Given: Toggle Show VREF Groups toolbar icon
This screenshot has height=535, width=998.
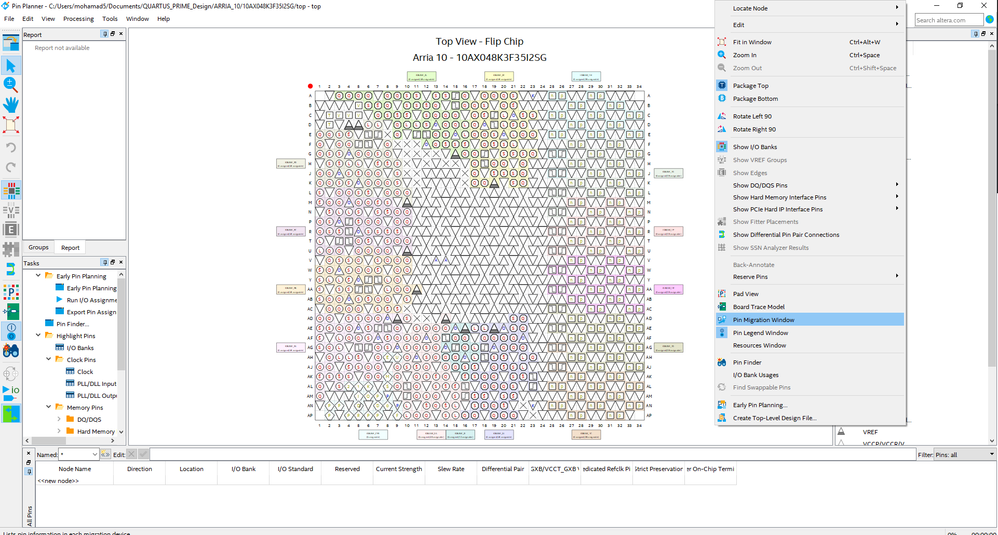Looking at the screenshot, I should (x=11, y=210).
